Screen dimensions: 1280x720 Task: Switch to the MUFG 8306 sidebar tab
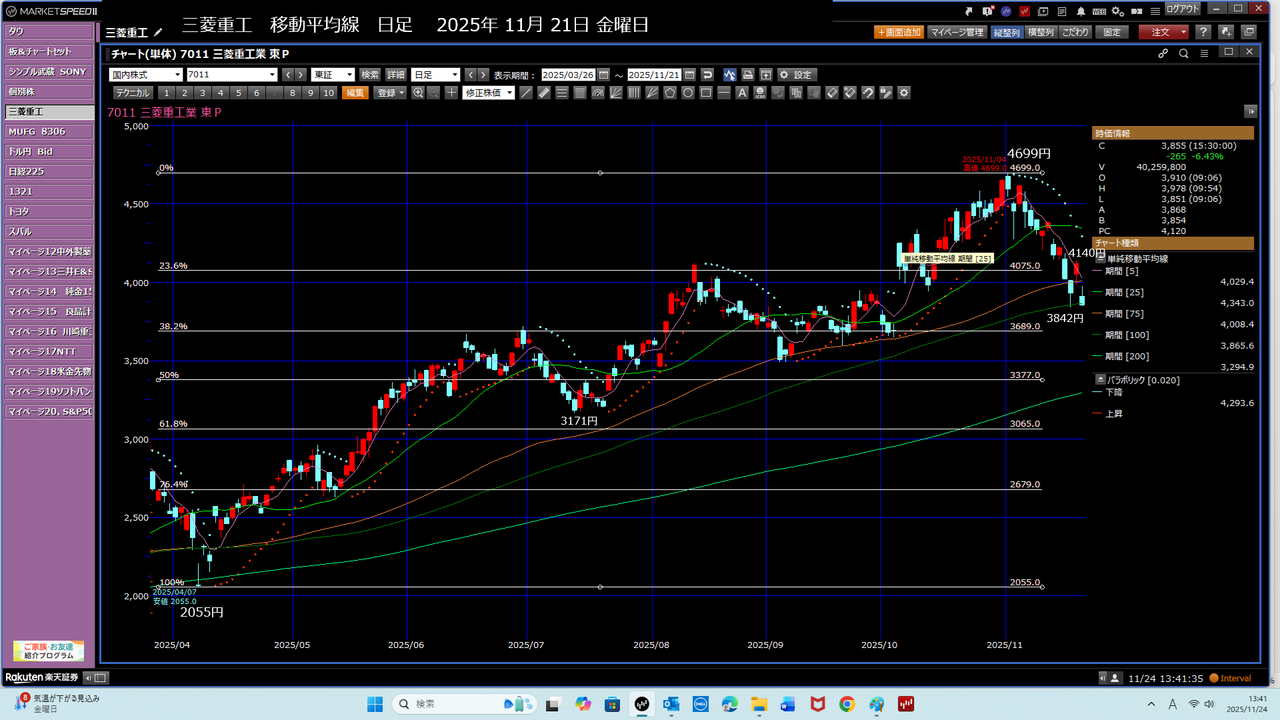point(48,131)
